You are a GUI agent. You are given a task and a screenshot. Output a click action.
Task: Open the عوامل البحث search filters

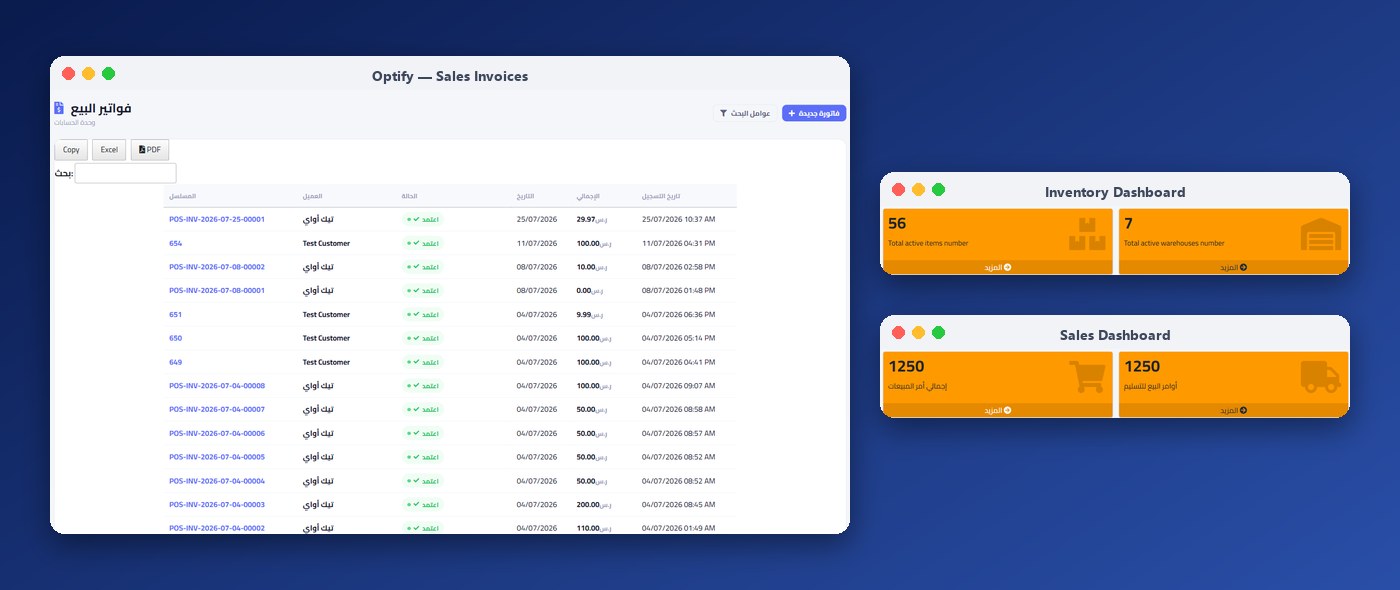[x=745, y=114]
